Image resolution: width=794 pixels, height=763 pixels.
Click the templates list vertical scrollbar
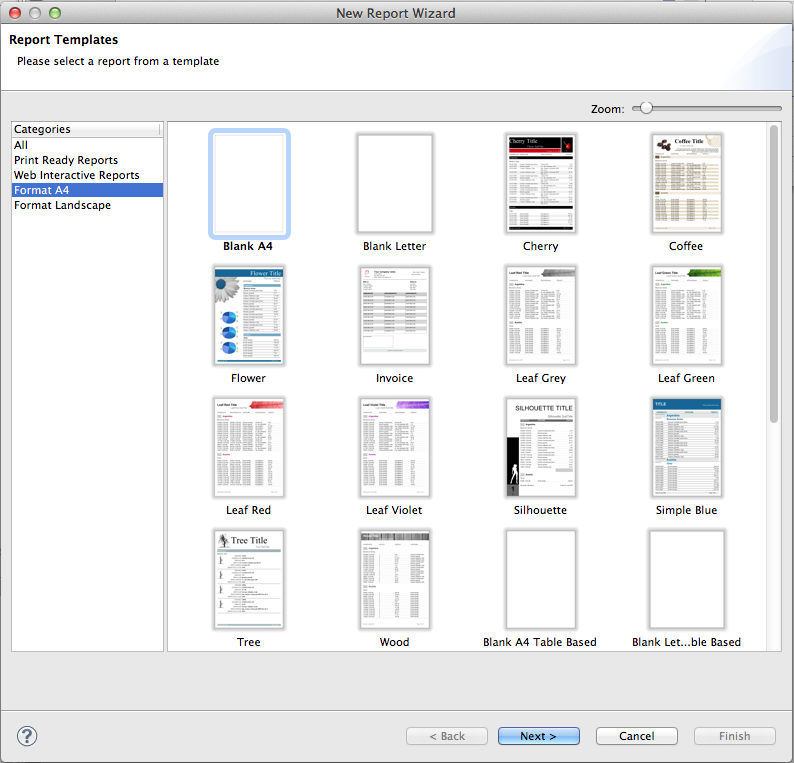[773, 274]
